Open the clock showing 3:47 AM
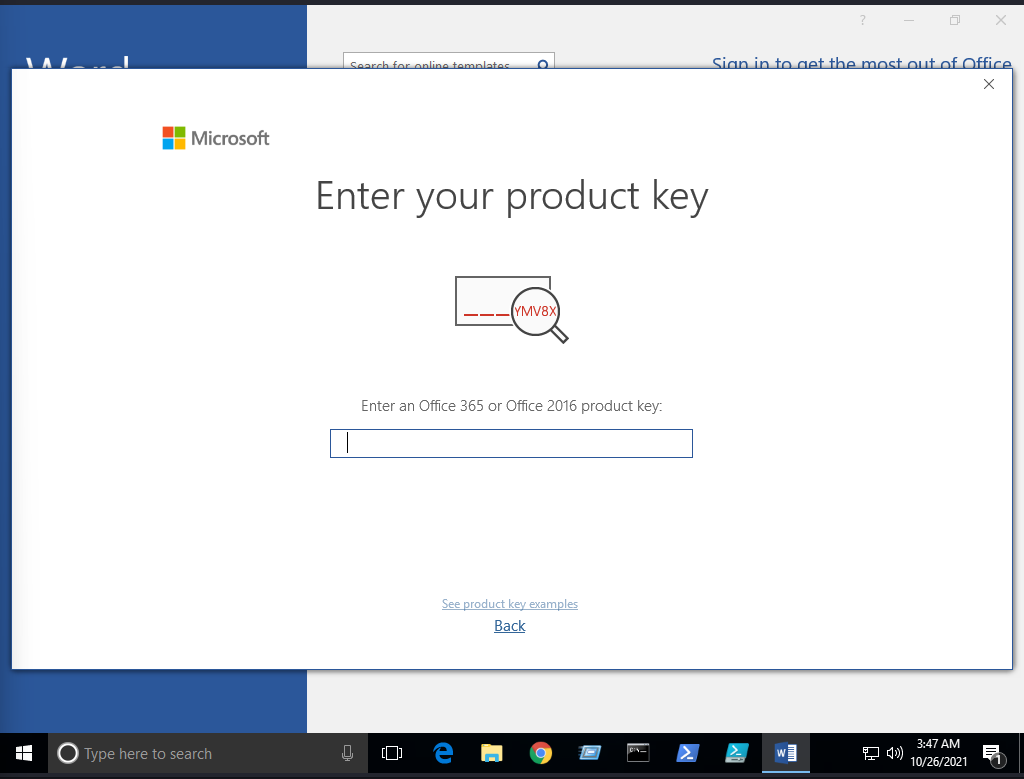This screenshot has height=779, width=1024. 938,753
